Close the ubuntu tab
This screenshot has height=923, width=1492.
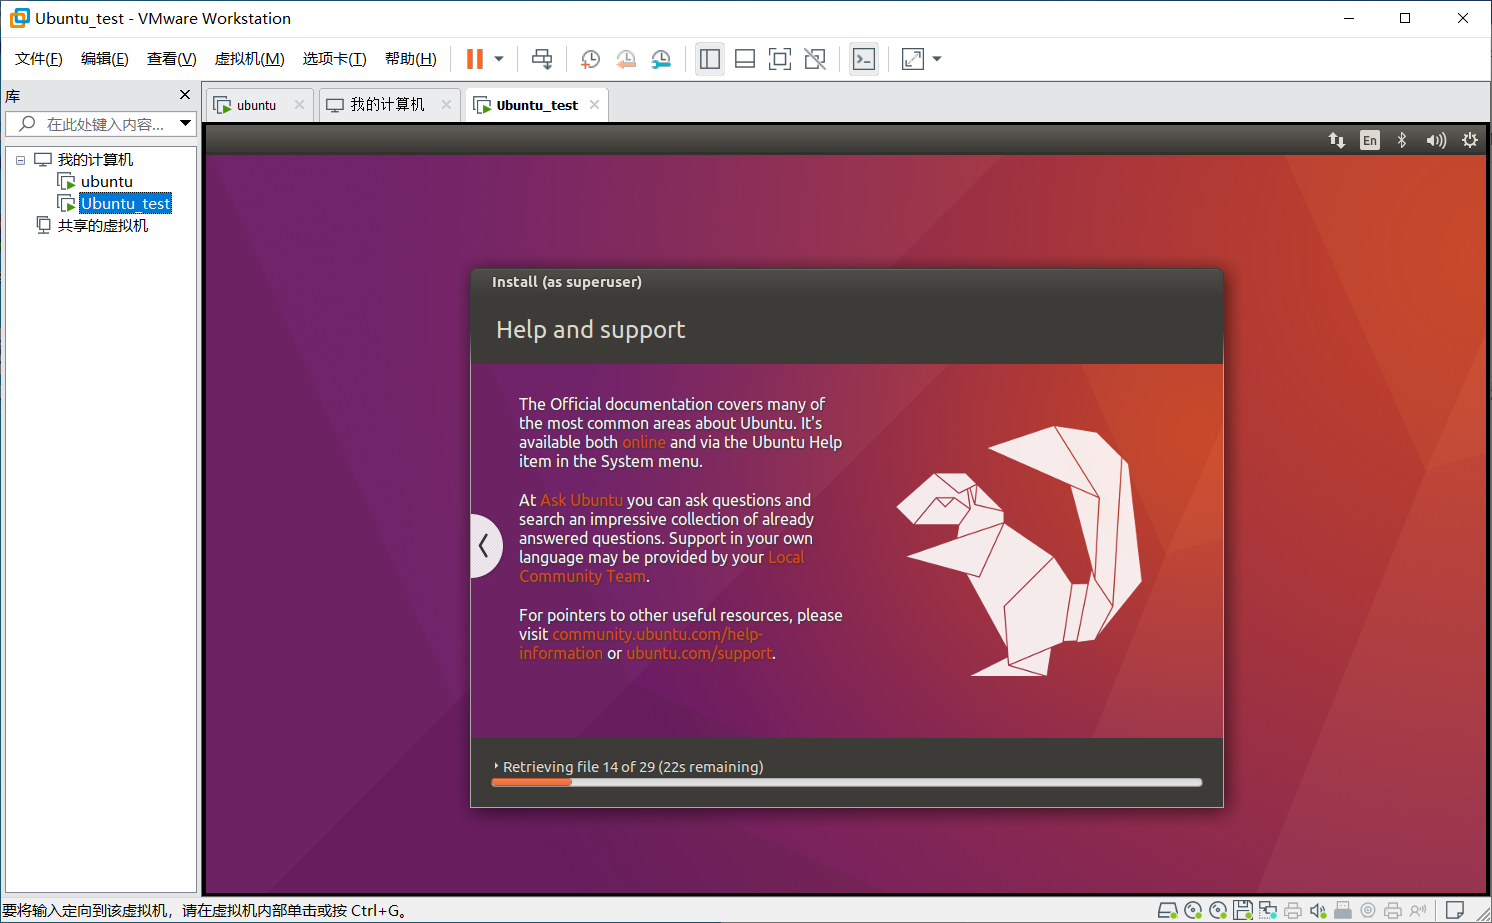tap(299, 105)
